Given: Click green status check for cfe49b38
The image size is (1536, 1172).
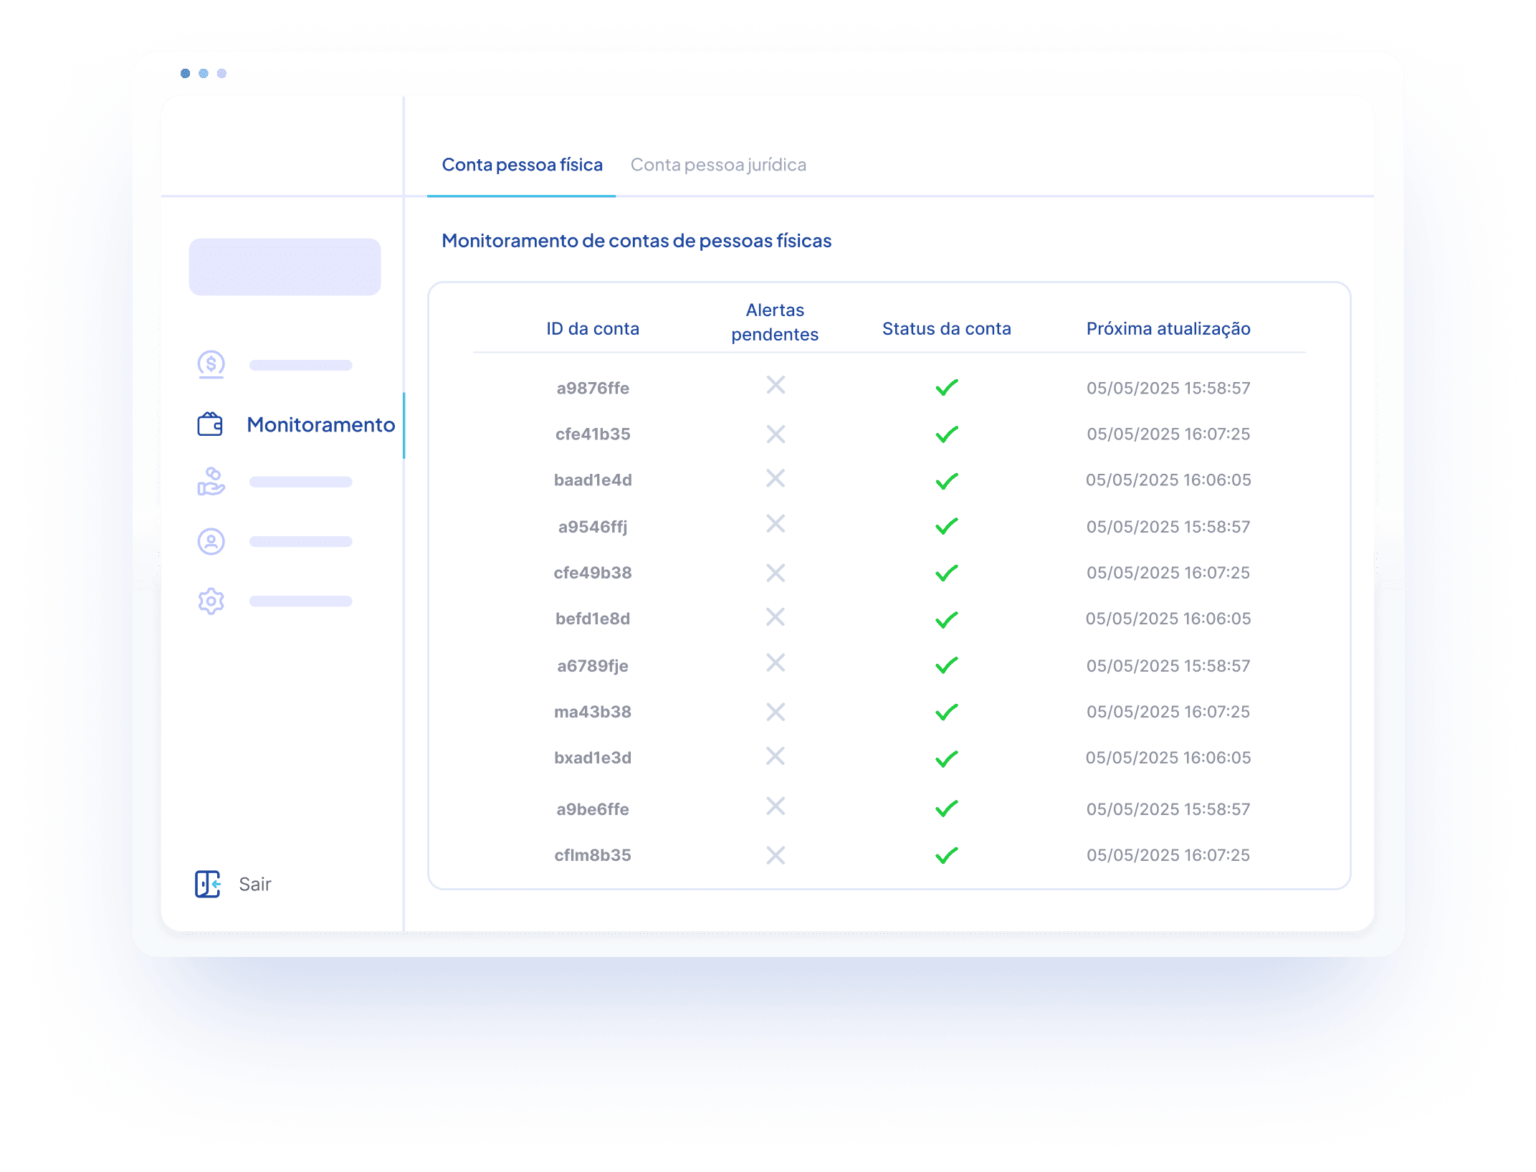Looking at the screenshot, I should 947,573.
